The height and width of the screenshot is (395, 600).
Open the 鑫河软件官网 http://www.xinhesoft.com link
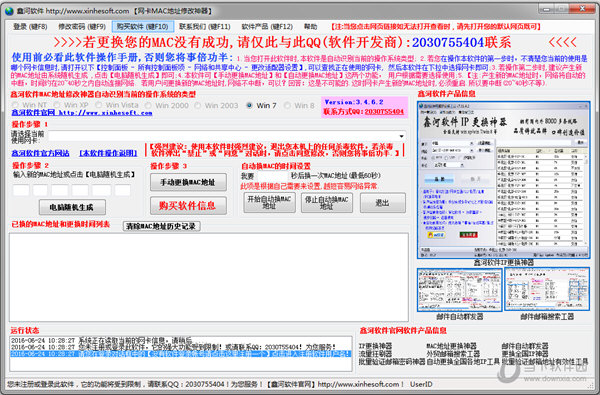82,113
